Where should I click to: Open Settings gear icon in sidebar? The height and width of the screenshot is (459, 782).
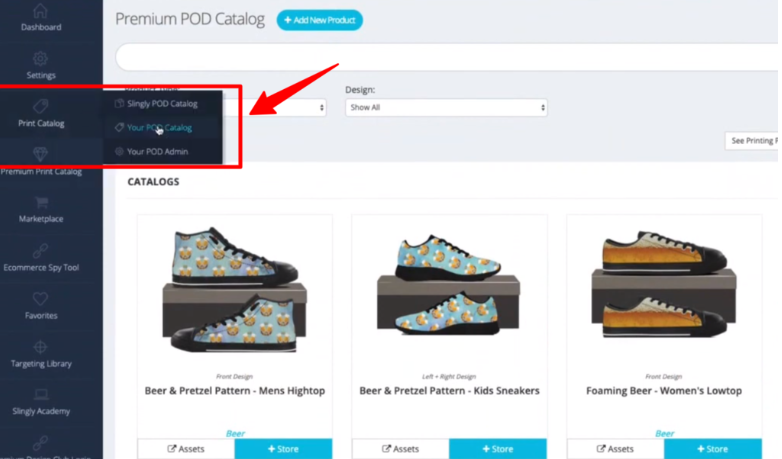coord(40,58)
